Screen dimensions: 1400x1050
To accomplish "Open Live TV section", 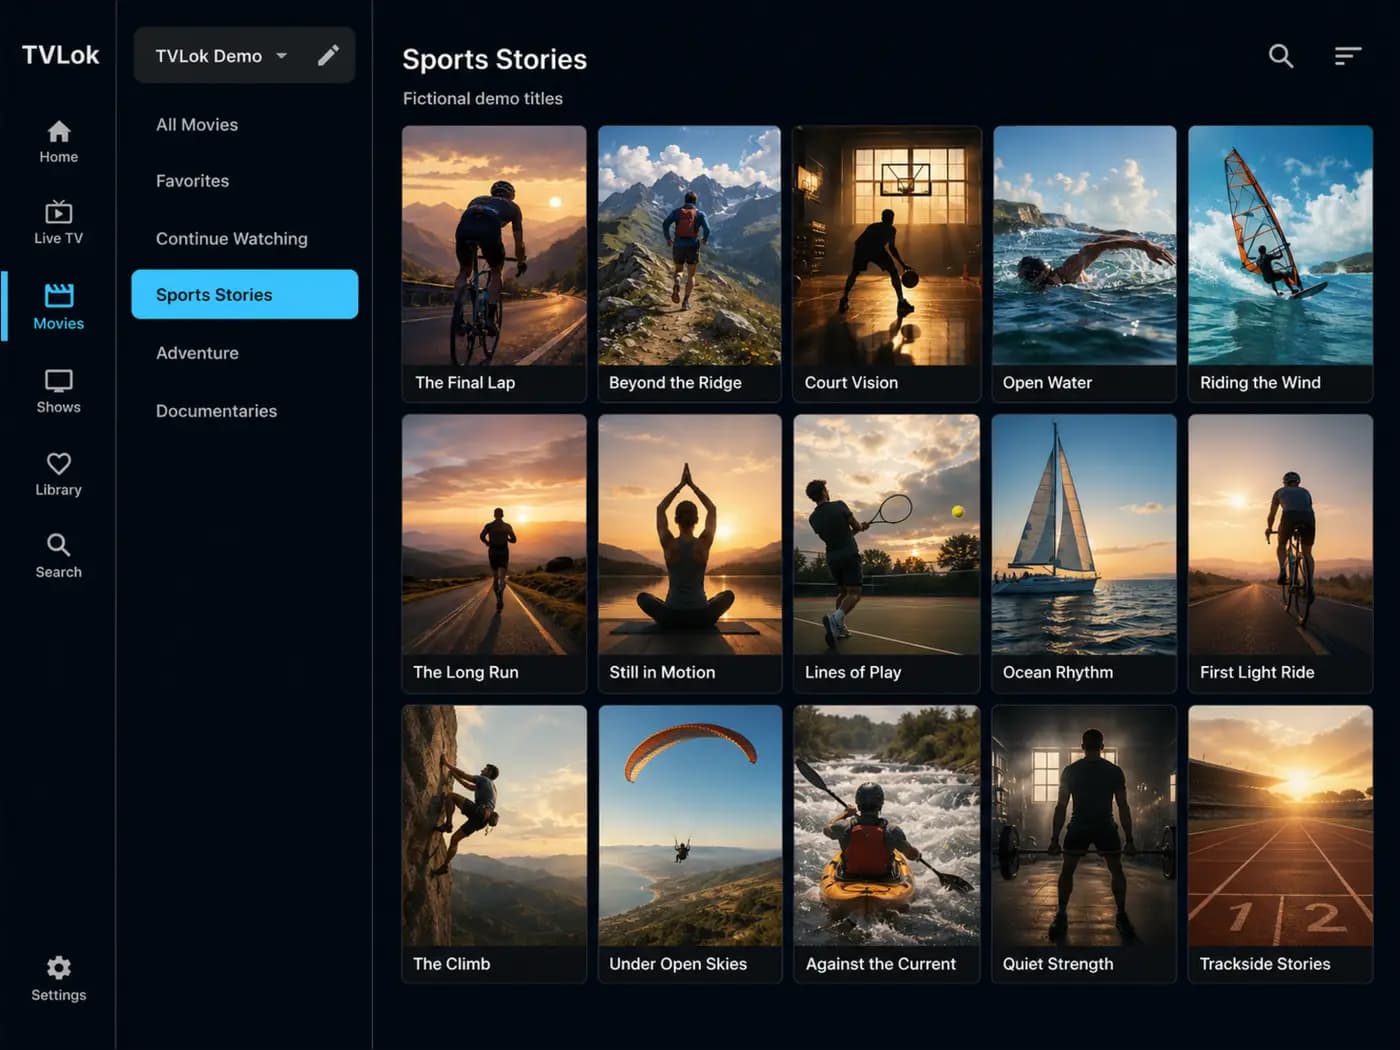I will (58, 222).
